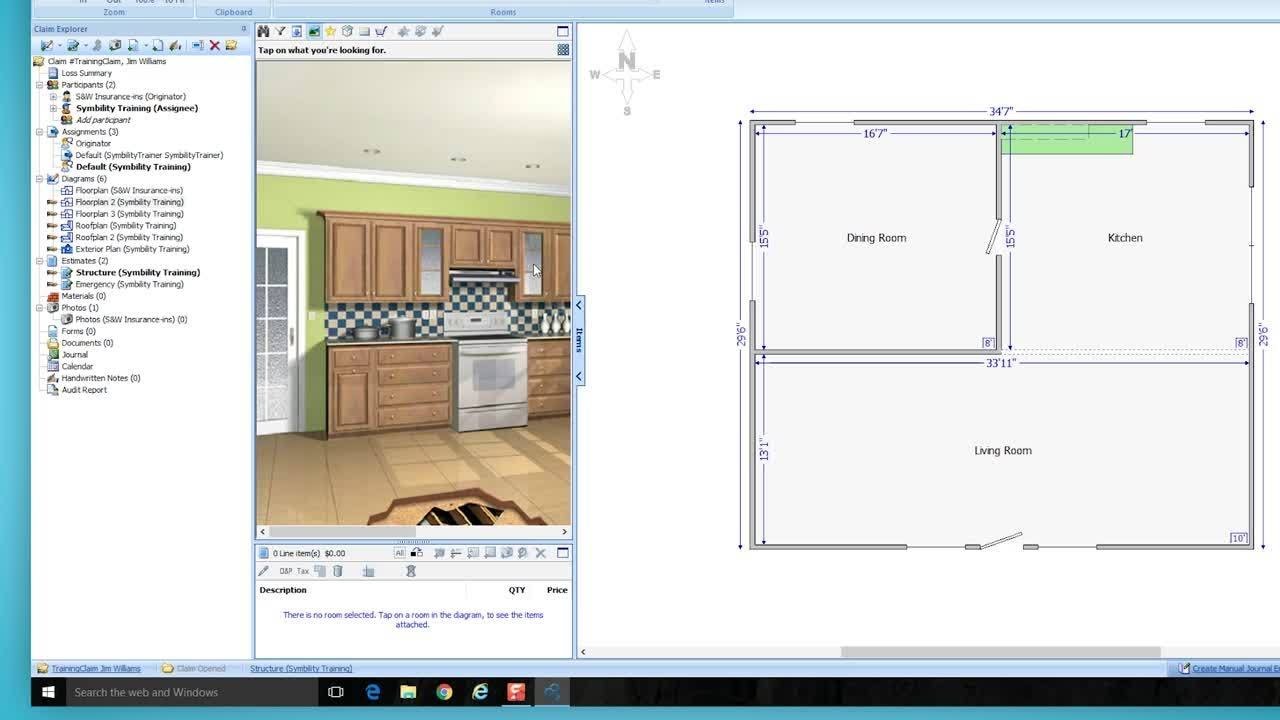1280x720 pixels.
Task: Click the pencil edit icon in line items toolbar
Action: [264, 571]
